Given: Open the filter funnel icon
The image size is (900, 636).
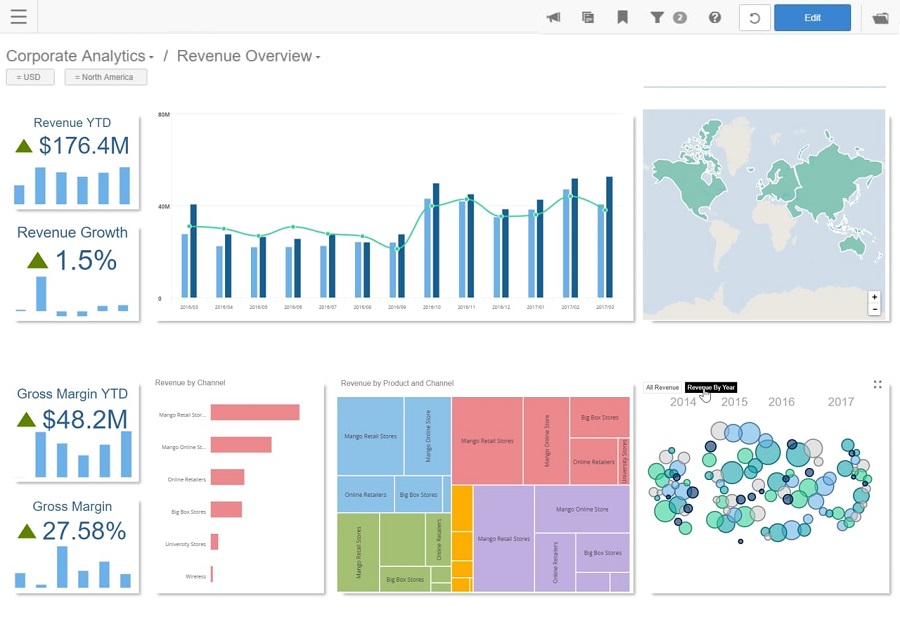Looking at the screenshot, I should 657,17.
